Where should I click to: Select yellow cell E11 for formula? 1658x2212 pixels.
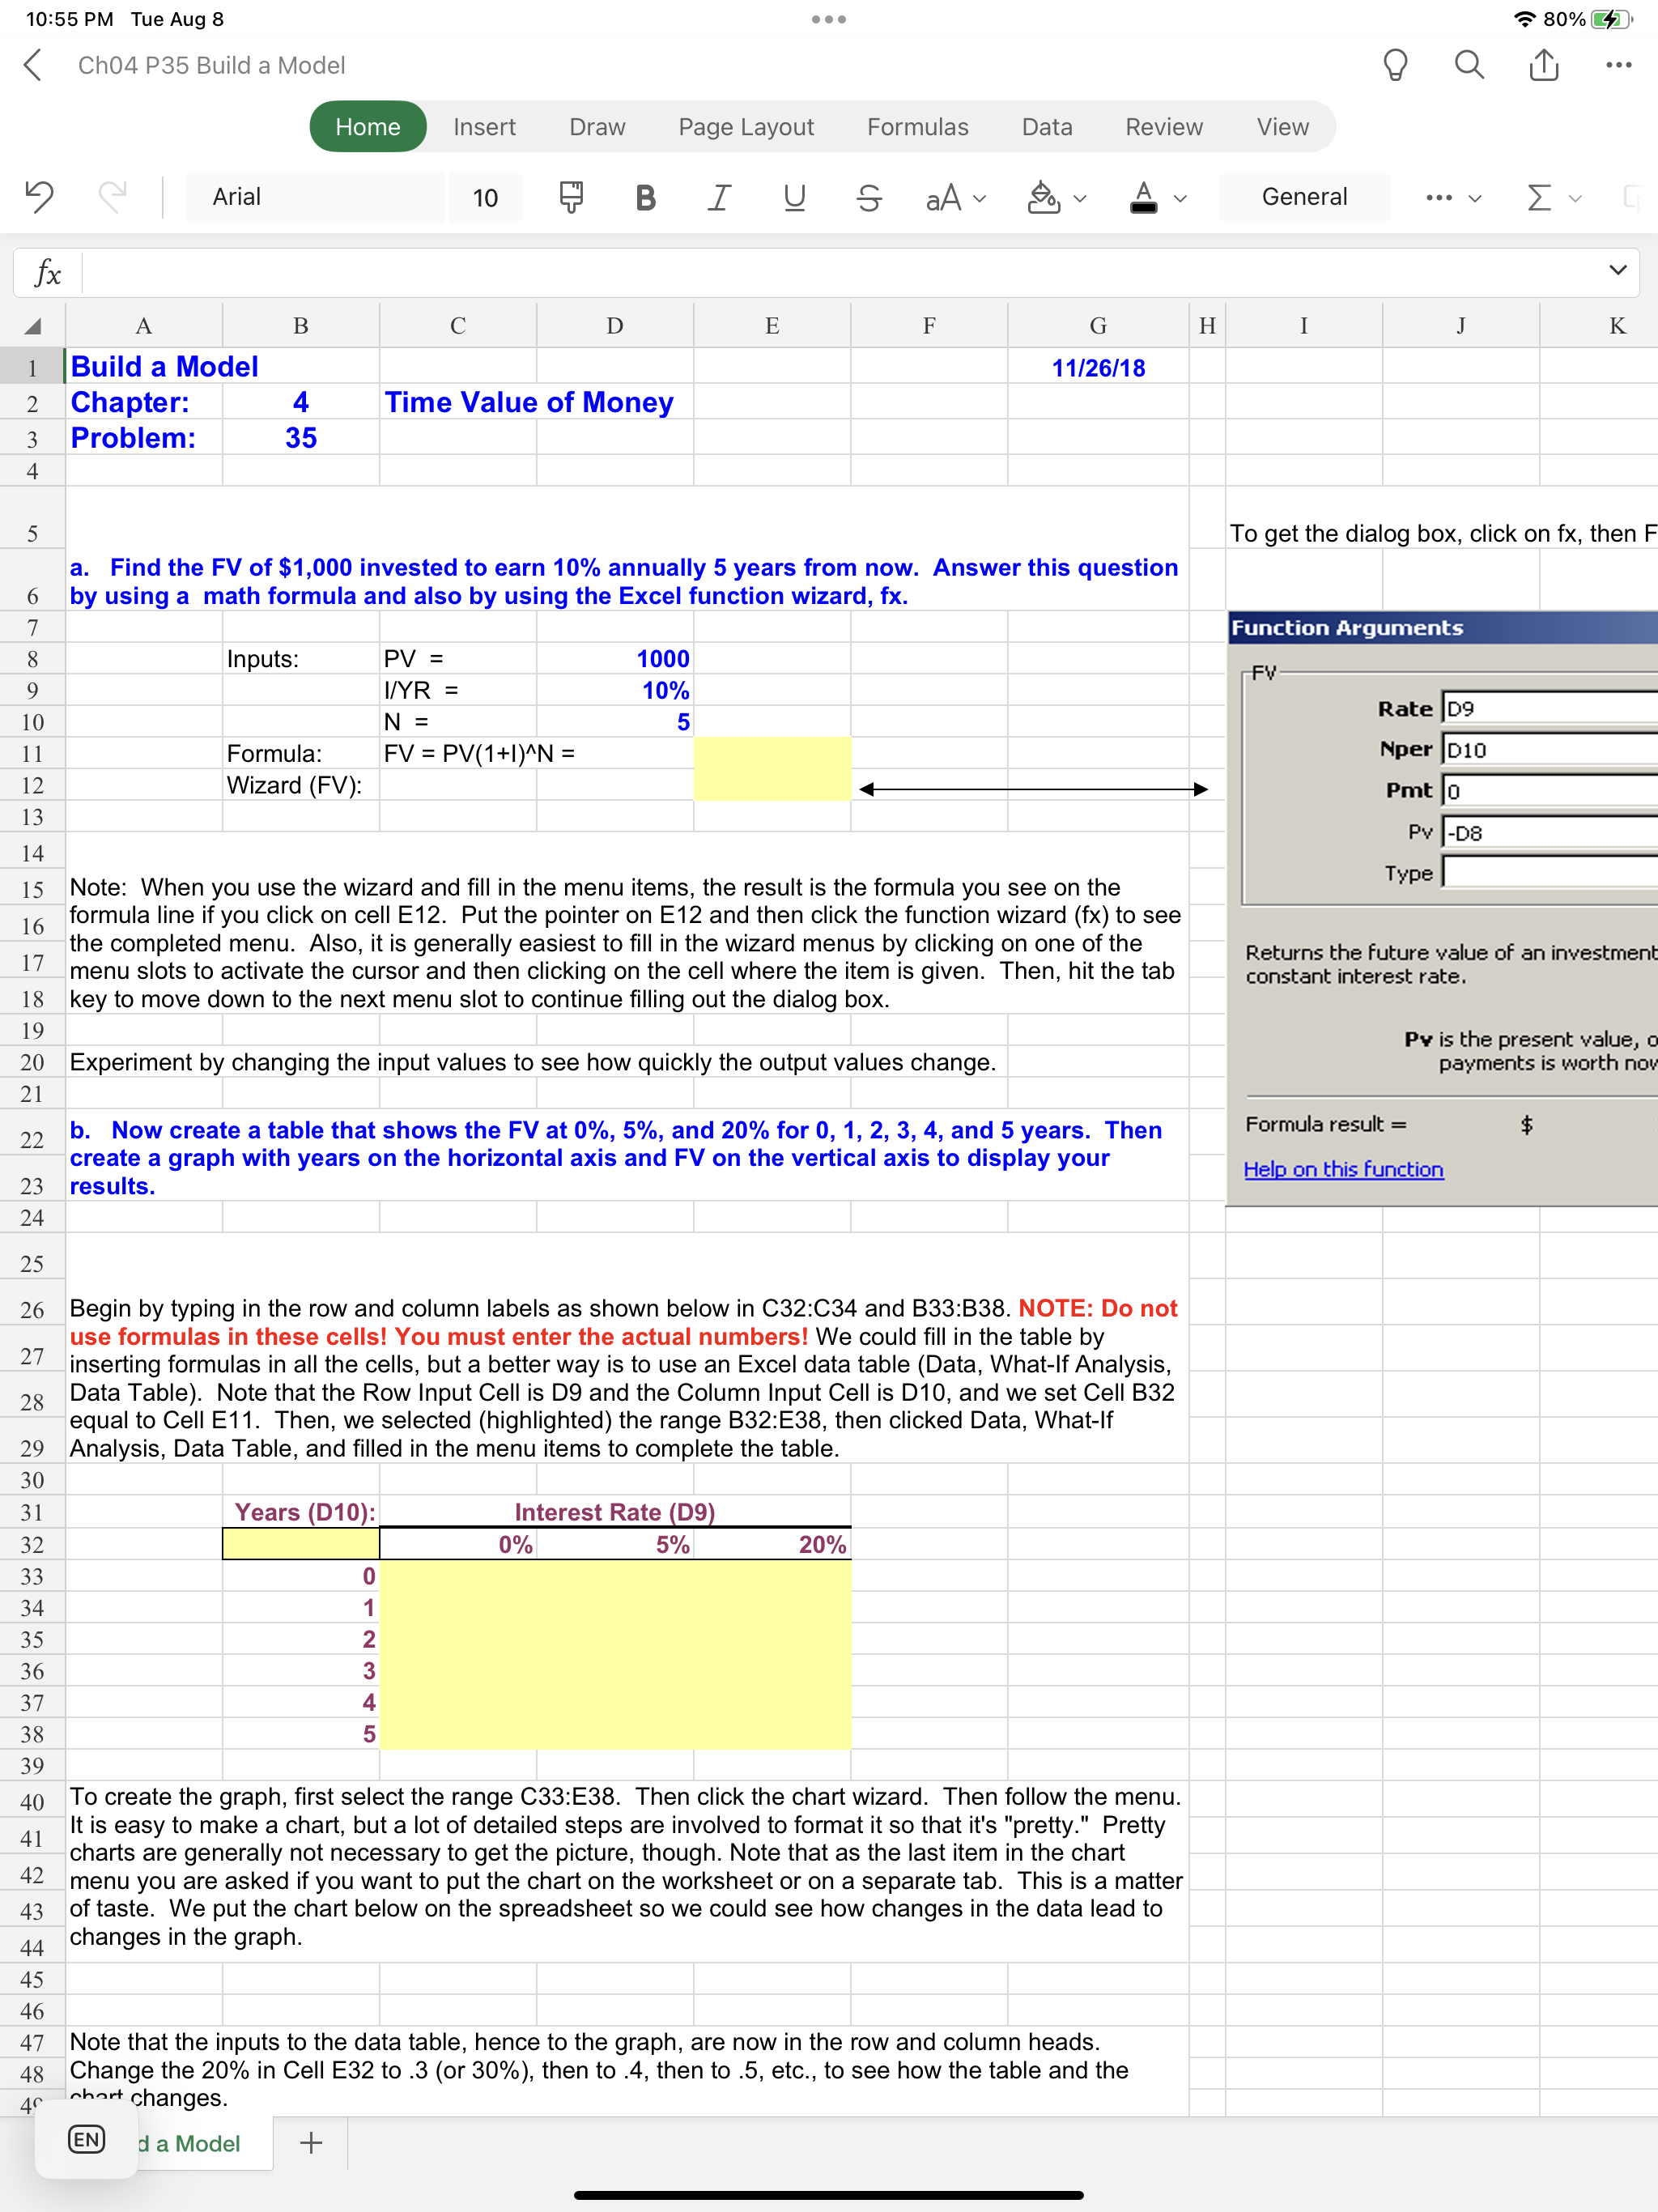[771, 754]
